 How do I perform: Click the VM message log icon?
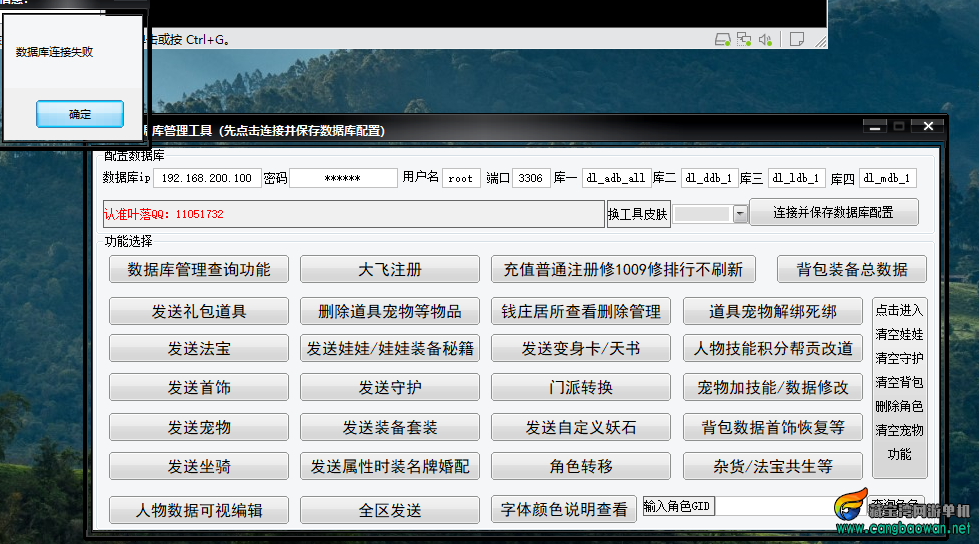click(797, 39)
